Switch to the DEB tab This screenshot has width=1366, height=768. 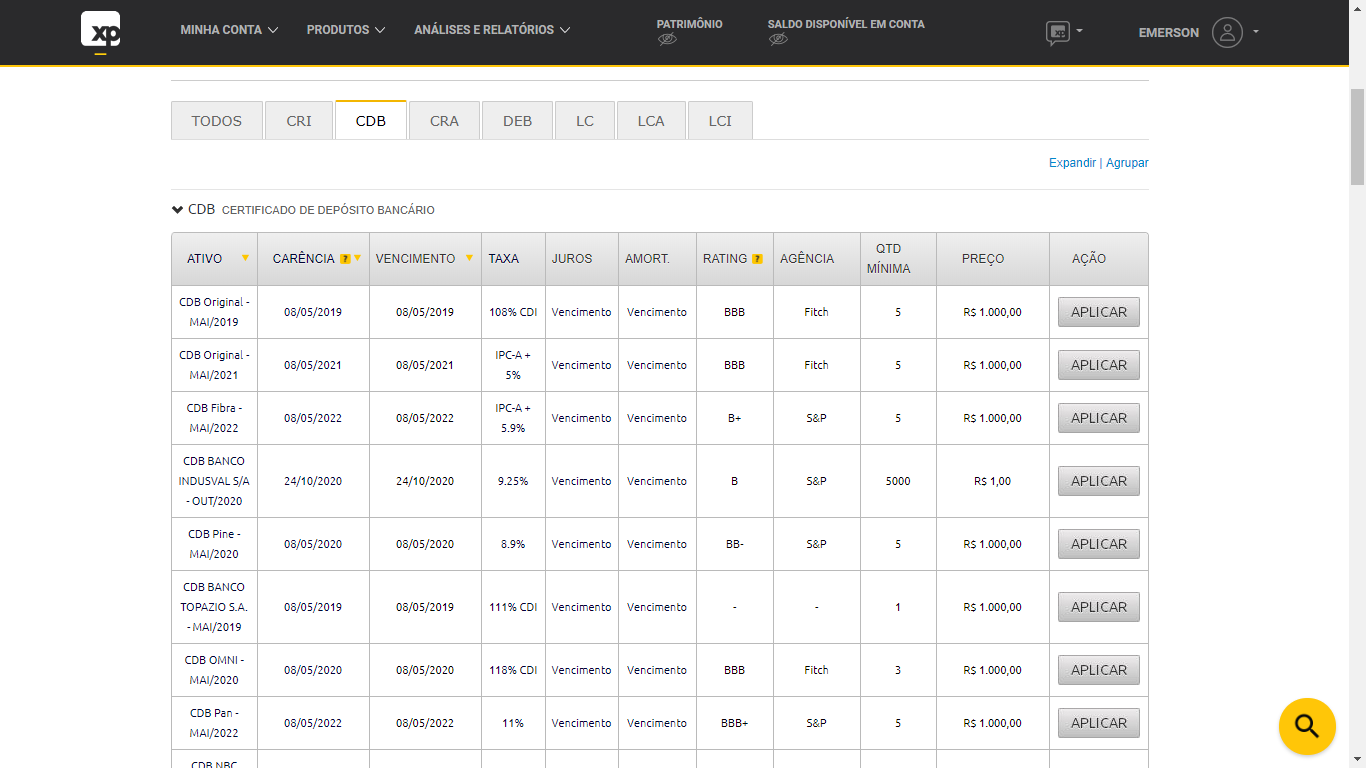[x=517, y=121]
